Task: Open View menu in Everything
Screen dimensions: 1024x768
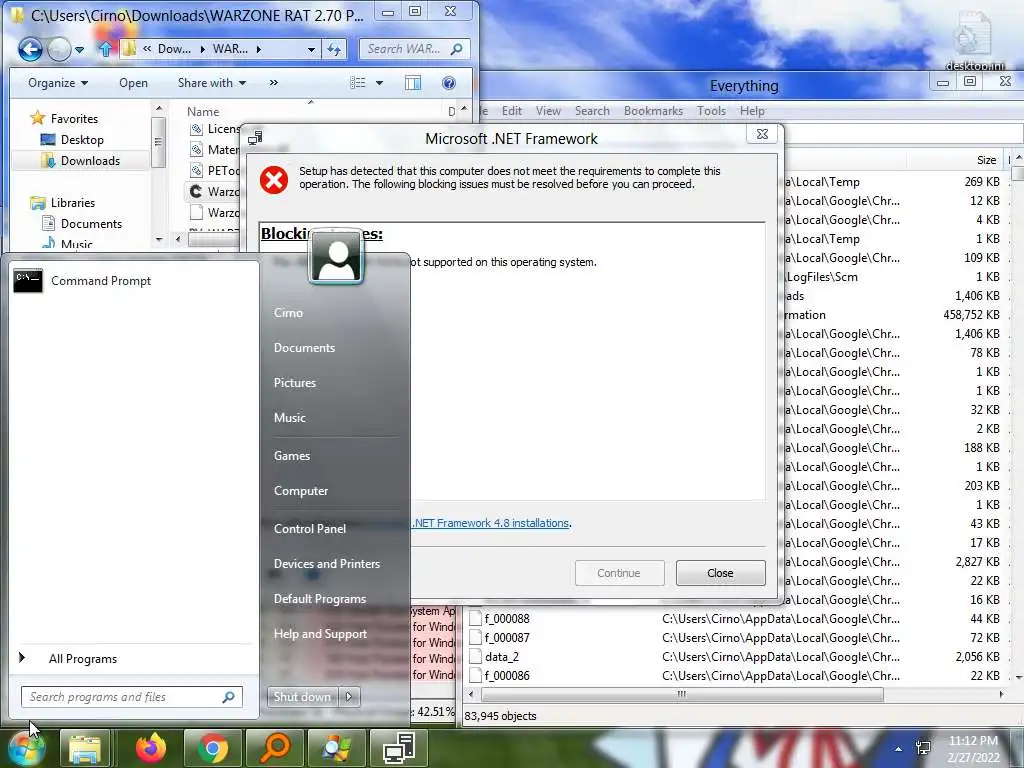Action: coord(548,111)
